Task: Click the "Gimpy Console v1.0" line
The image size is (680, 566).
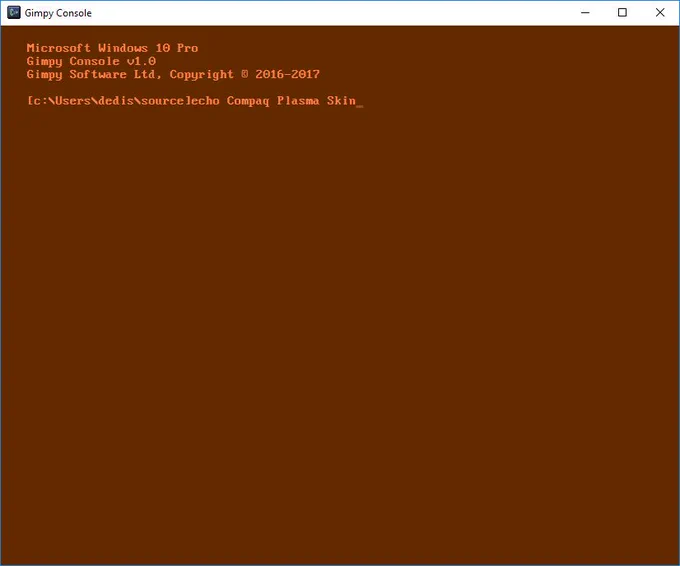Action: [x=91, y=61]
